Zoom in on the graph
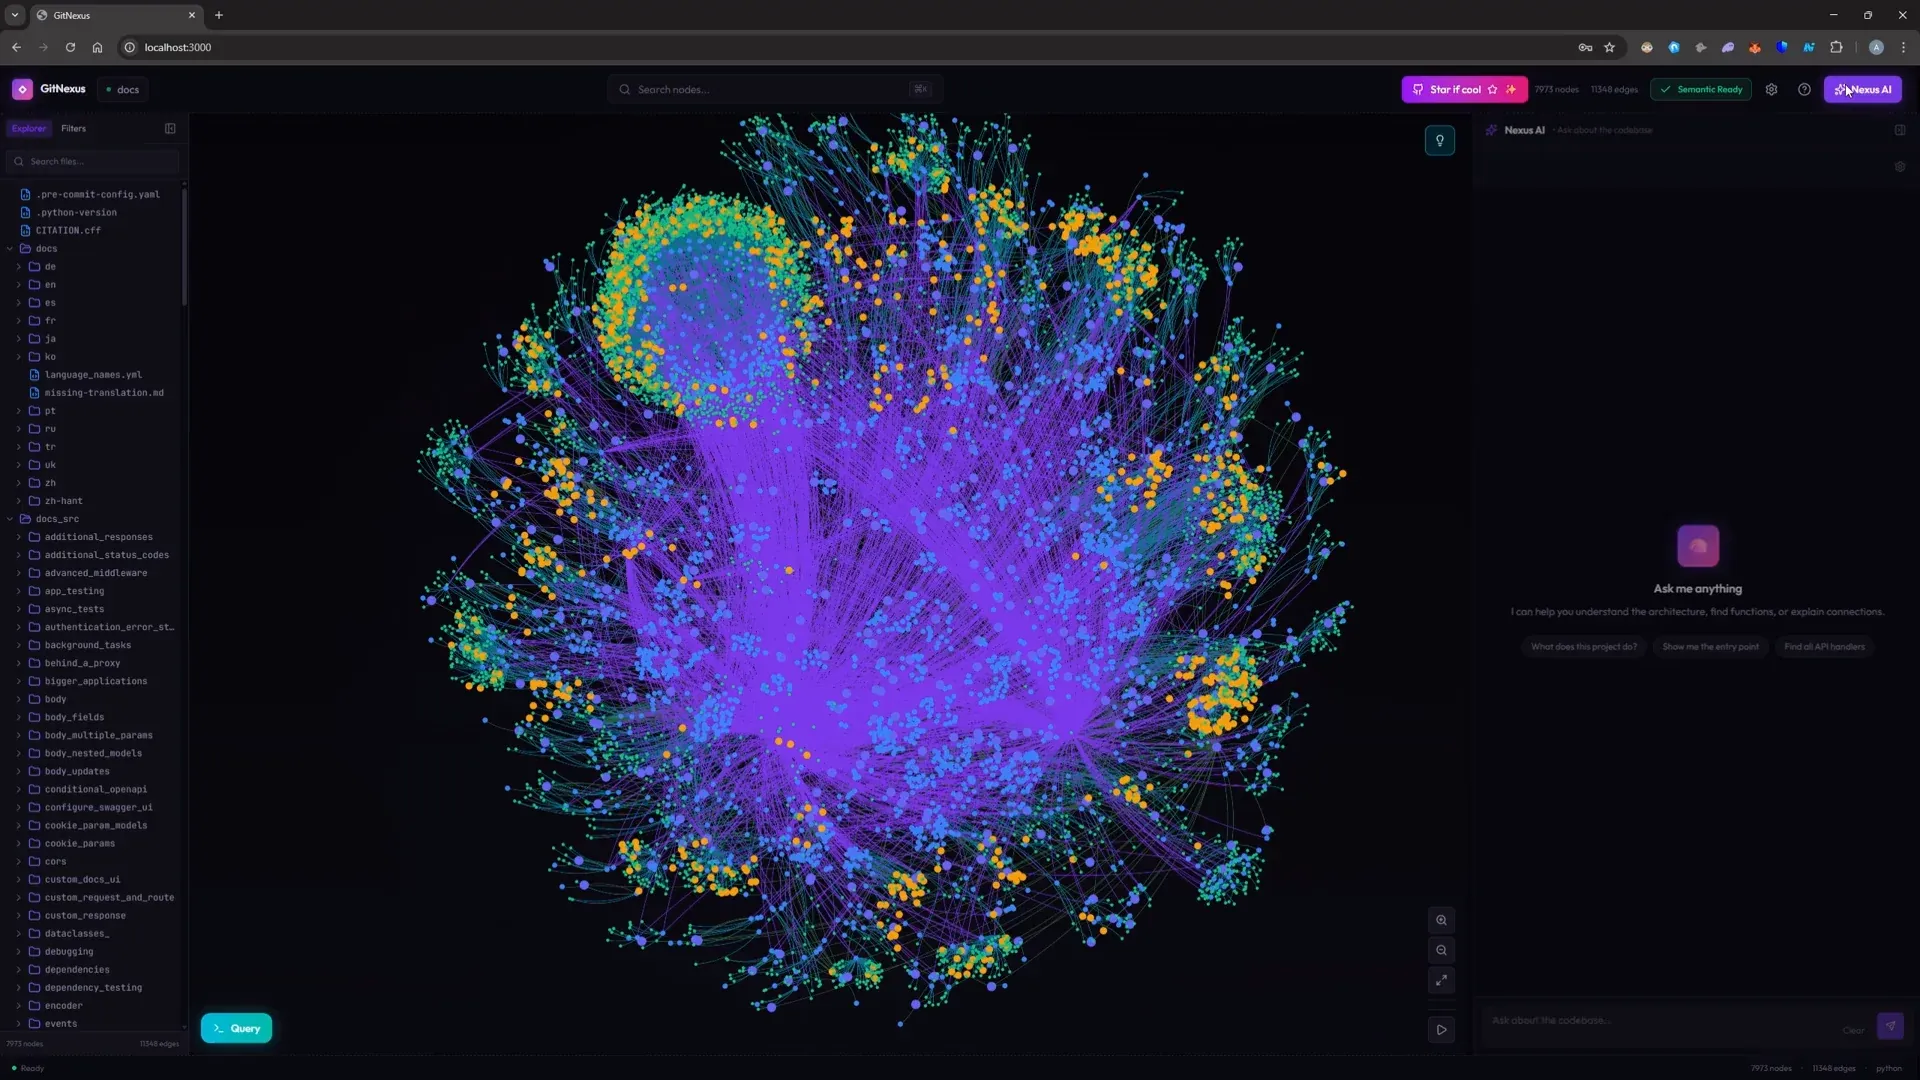 [x=1441, y=920]
